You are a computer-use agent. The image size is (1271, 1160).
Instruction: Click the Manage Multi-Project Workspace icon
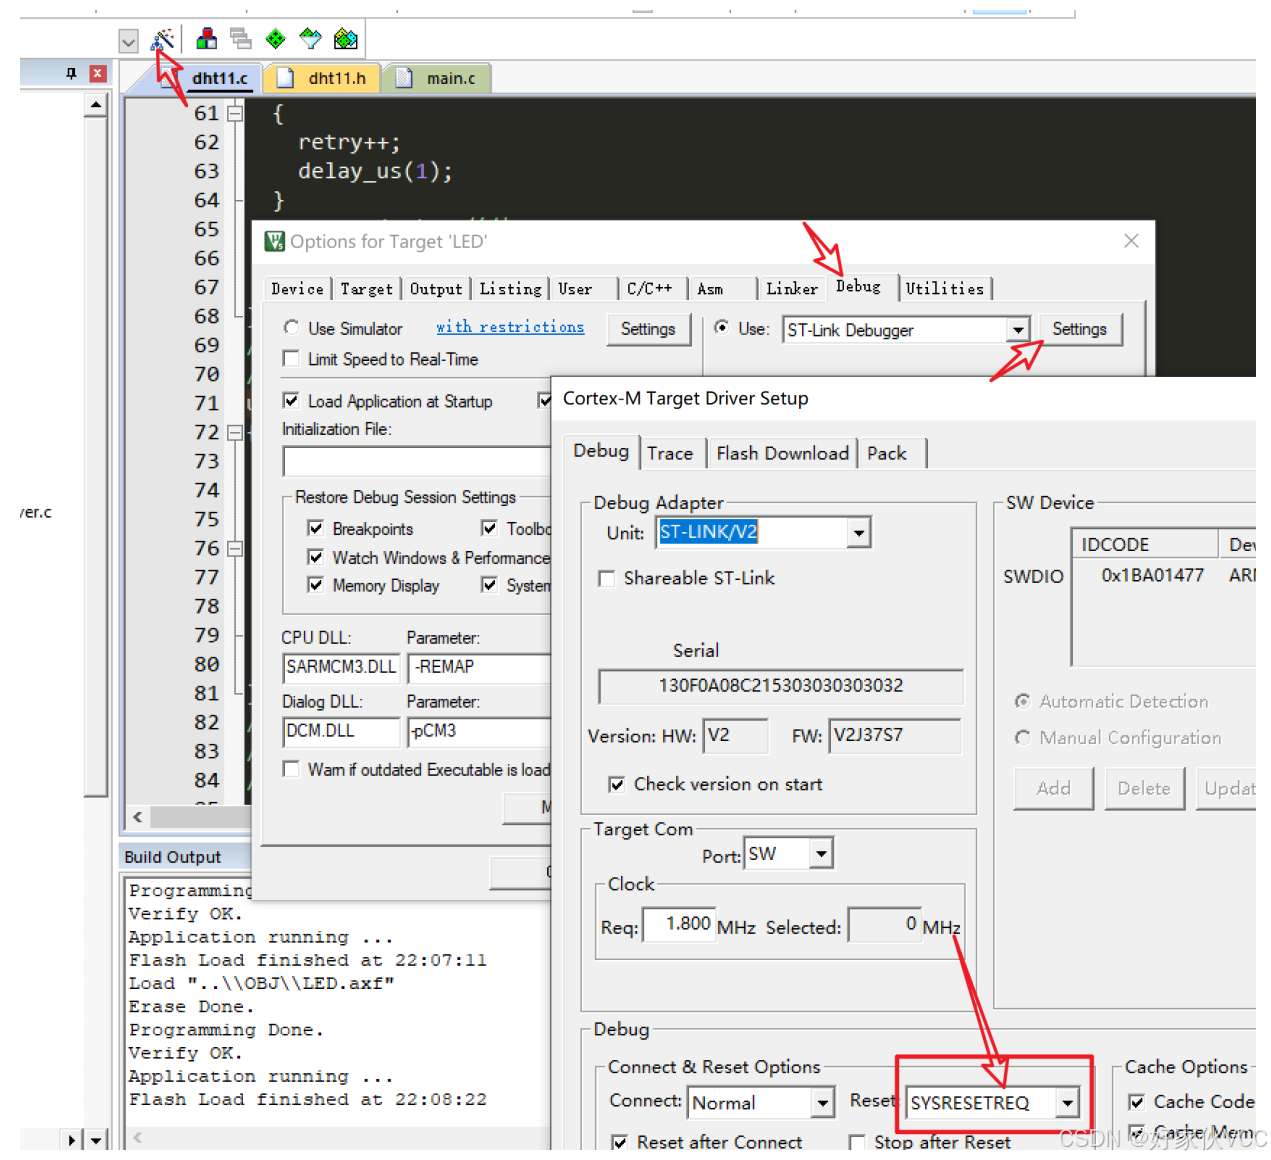click(241, 39)
